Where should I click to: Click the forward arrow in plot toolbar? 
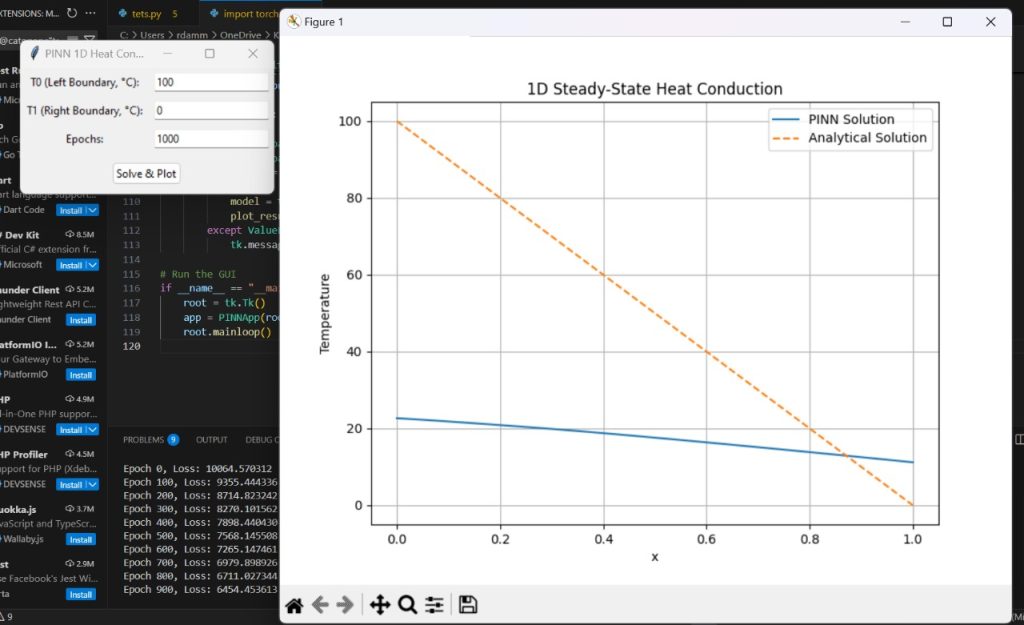point(345,605)
